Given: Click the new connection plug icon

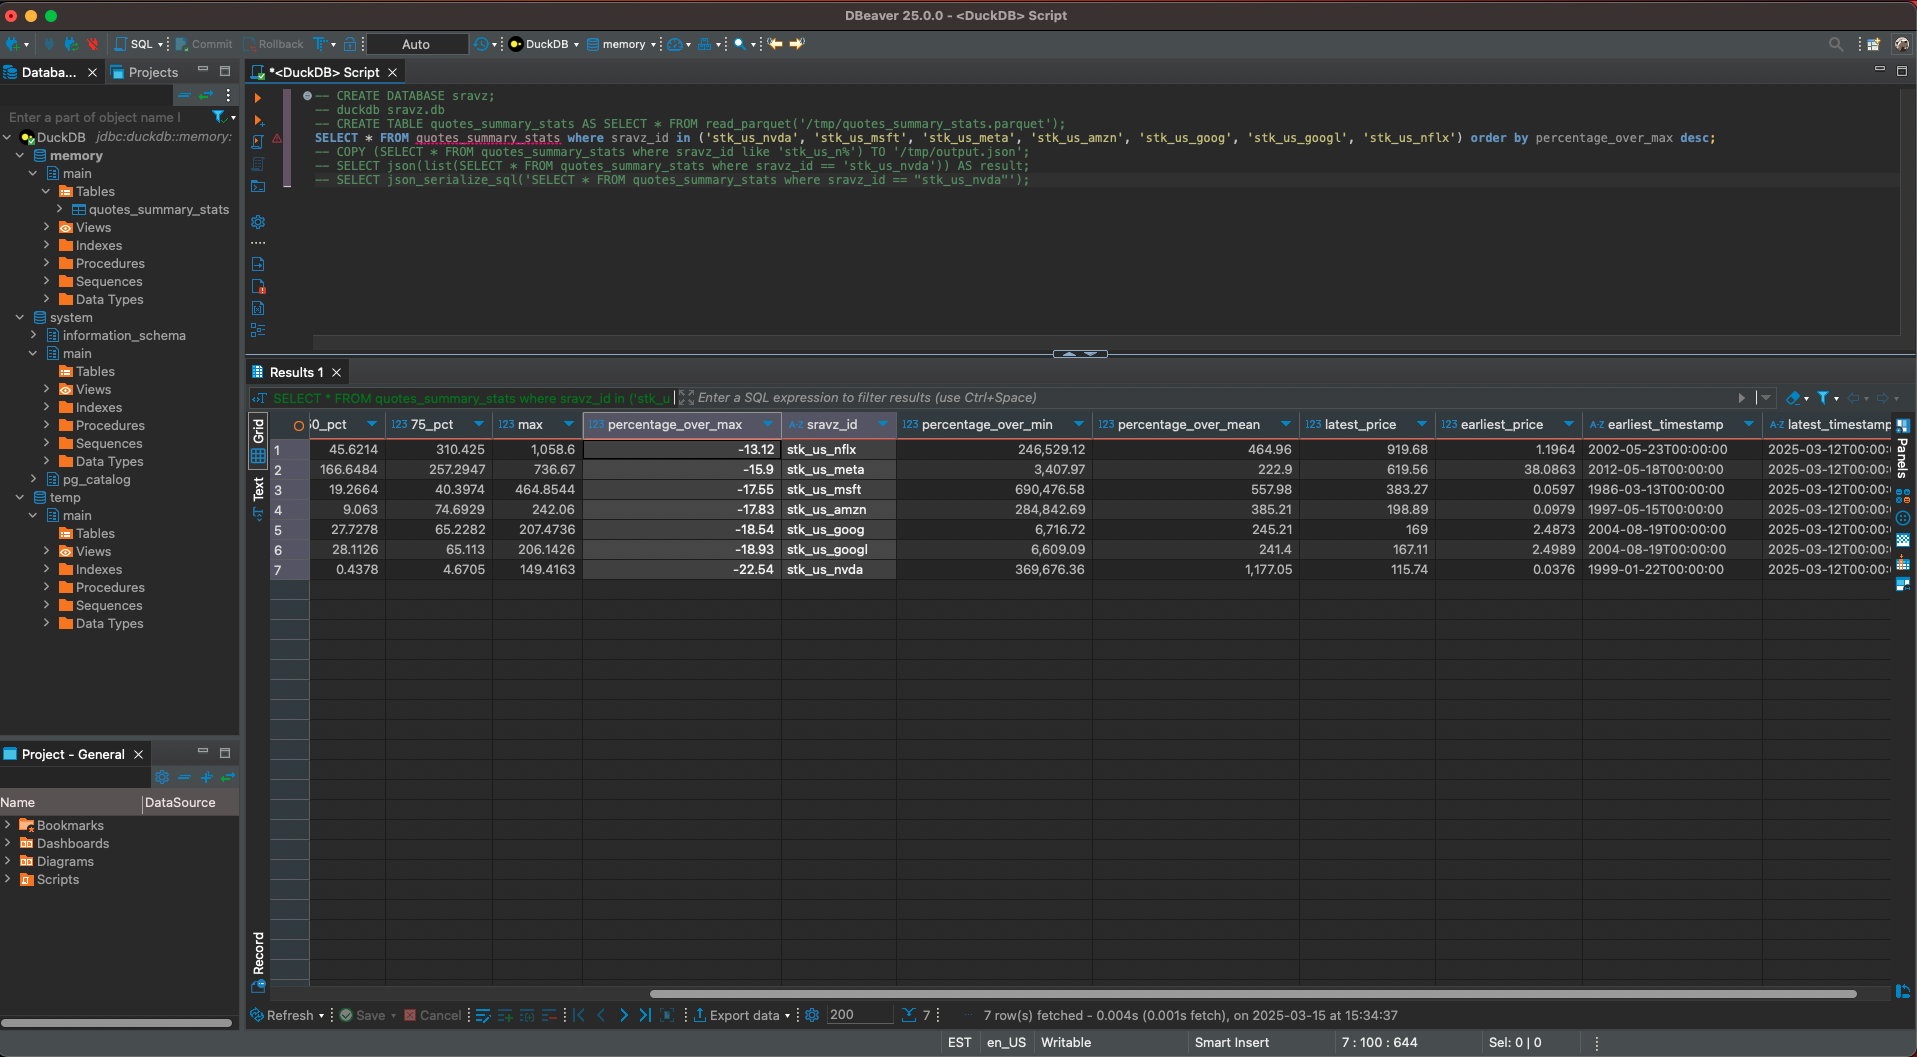Looking at the screenshot, I should coord(14,44).
